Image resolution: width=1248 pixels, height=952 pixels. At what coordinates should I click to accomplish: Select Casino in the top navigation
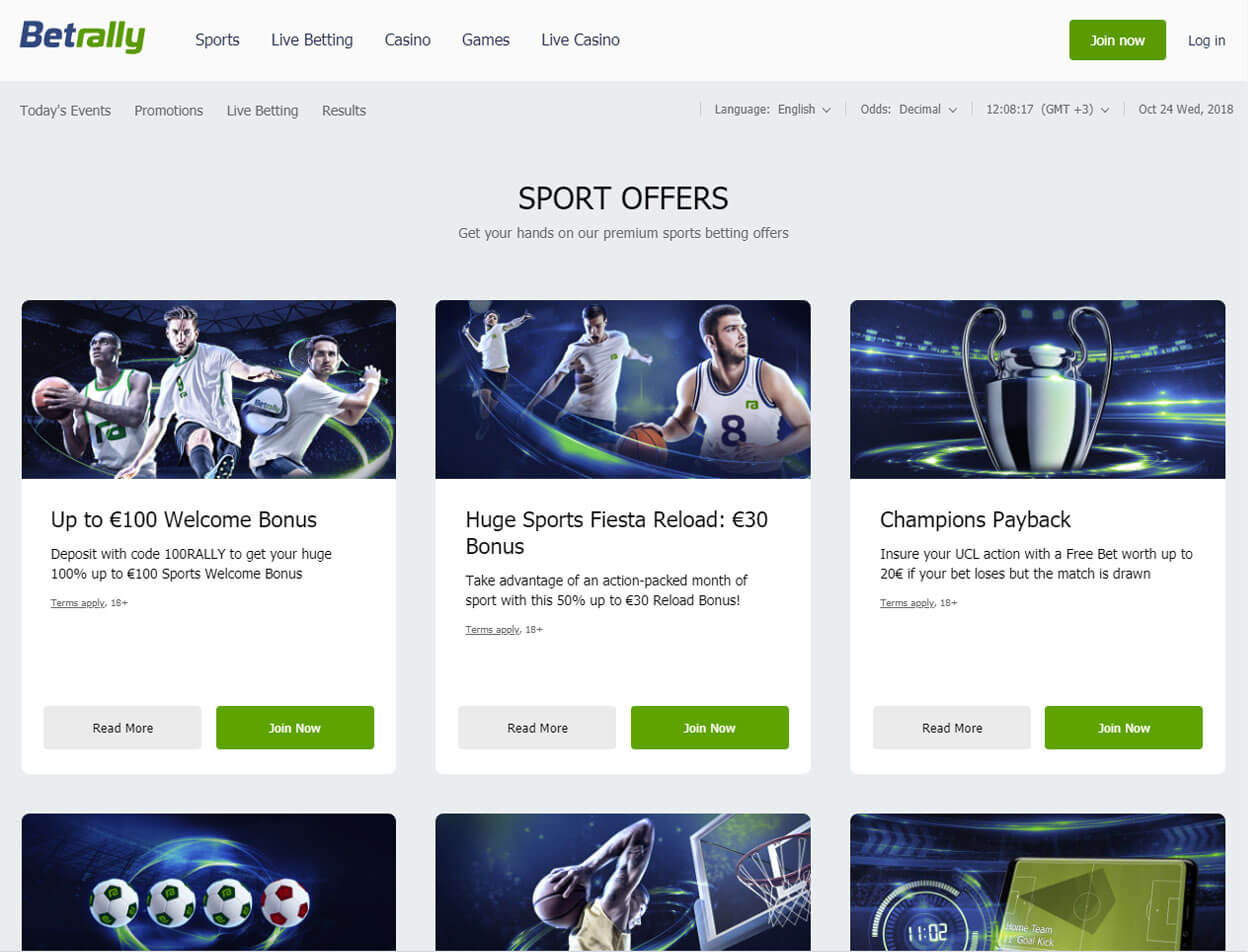tap(407, 40)
